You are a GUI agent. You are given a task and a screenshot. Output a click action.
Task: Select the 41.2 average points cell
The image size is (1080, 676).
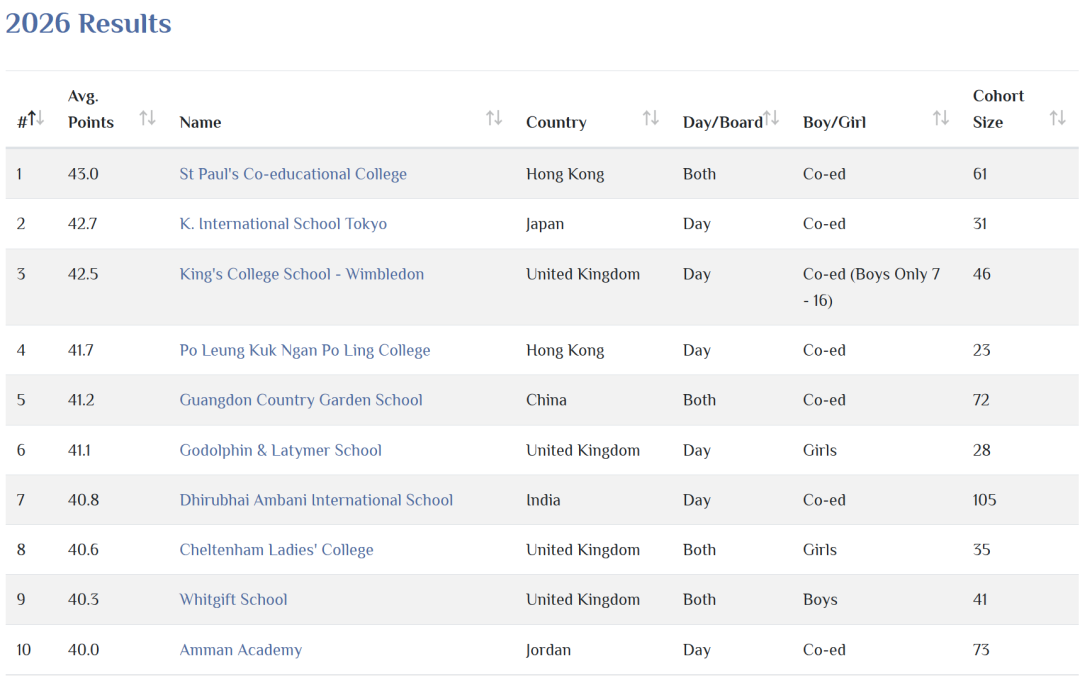tap(81, 400)
